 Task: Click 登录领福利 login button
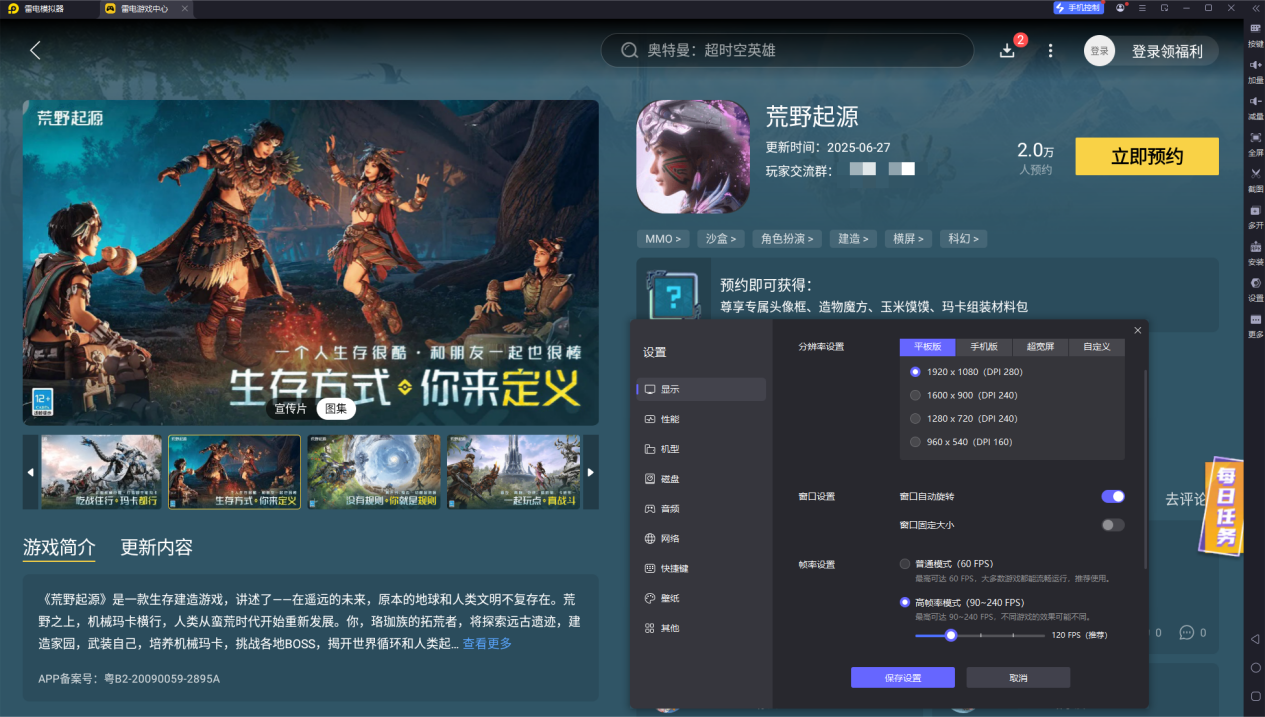[x=1167, y=51]
